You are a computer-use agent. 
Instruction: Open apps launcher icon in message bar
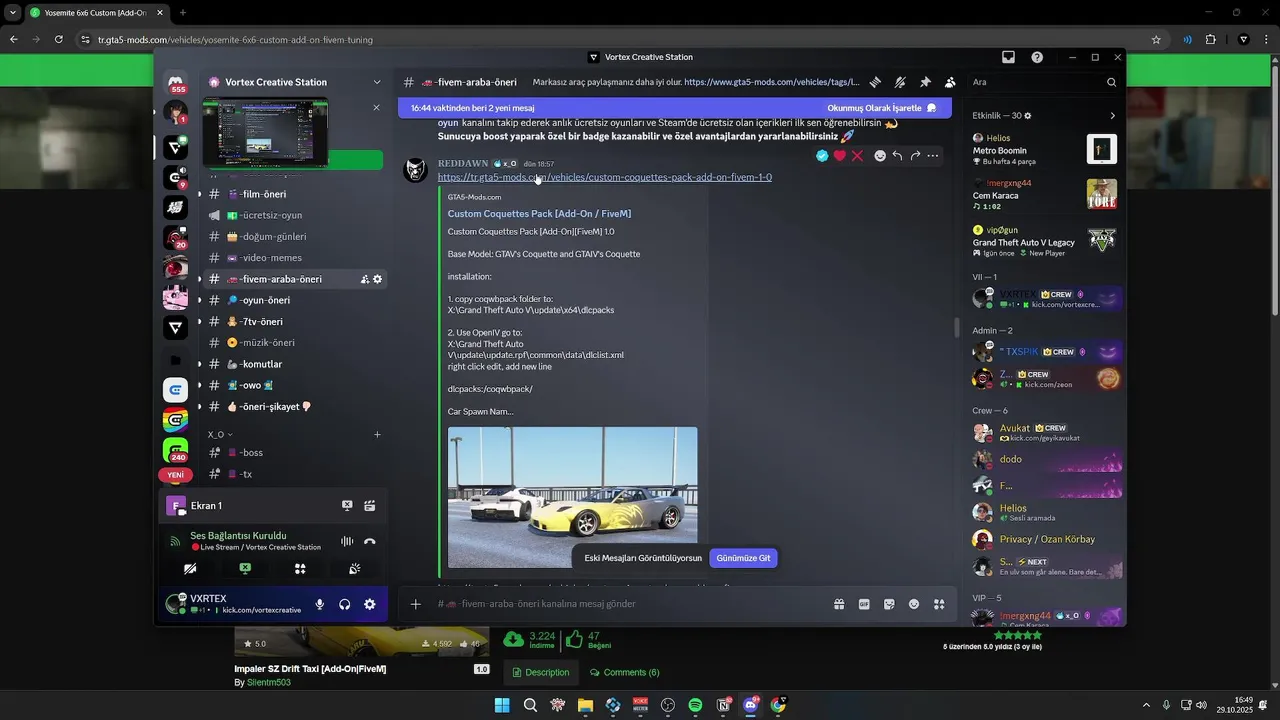pos(939,604)
